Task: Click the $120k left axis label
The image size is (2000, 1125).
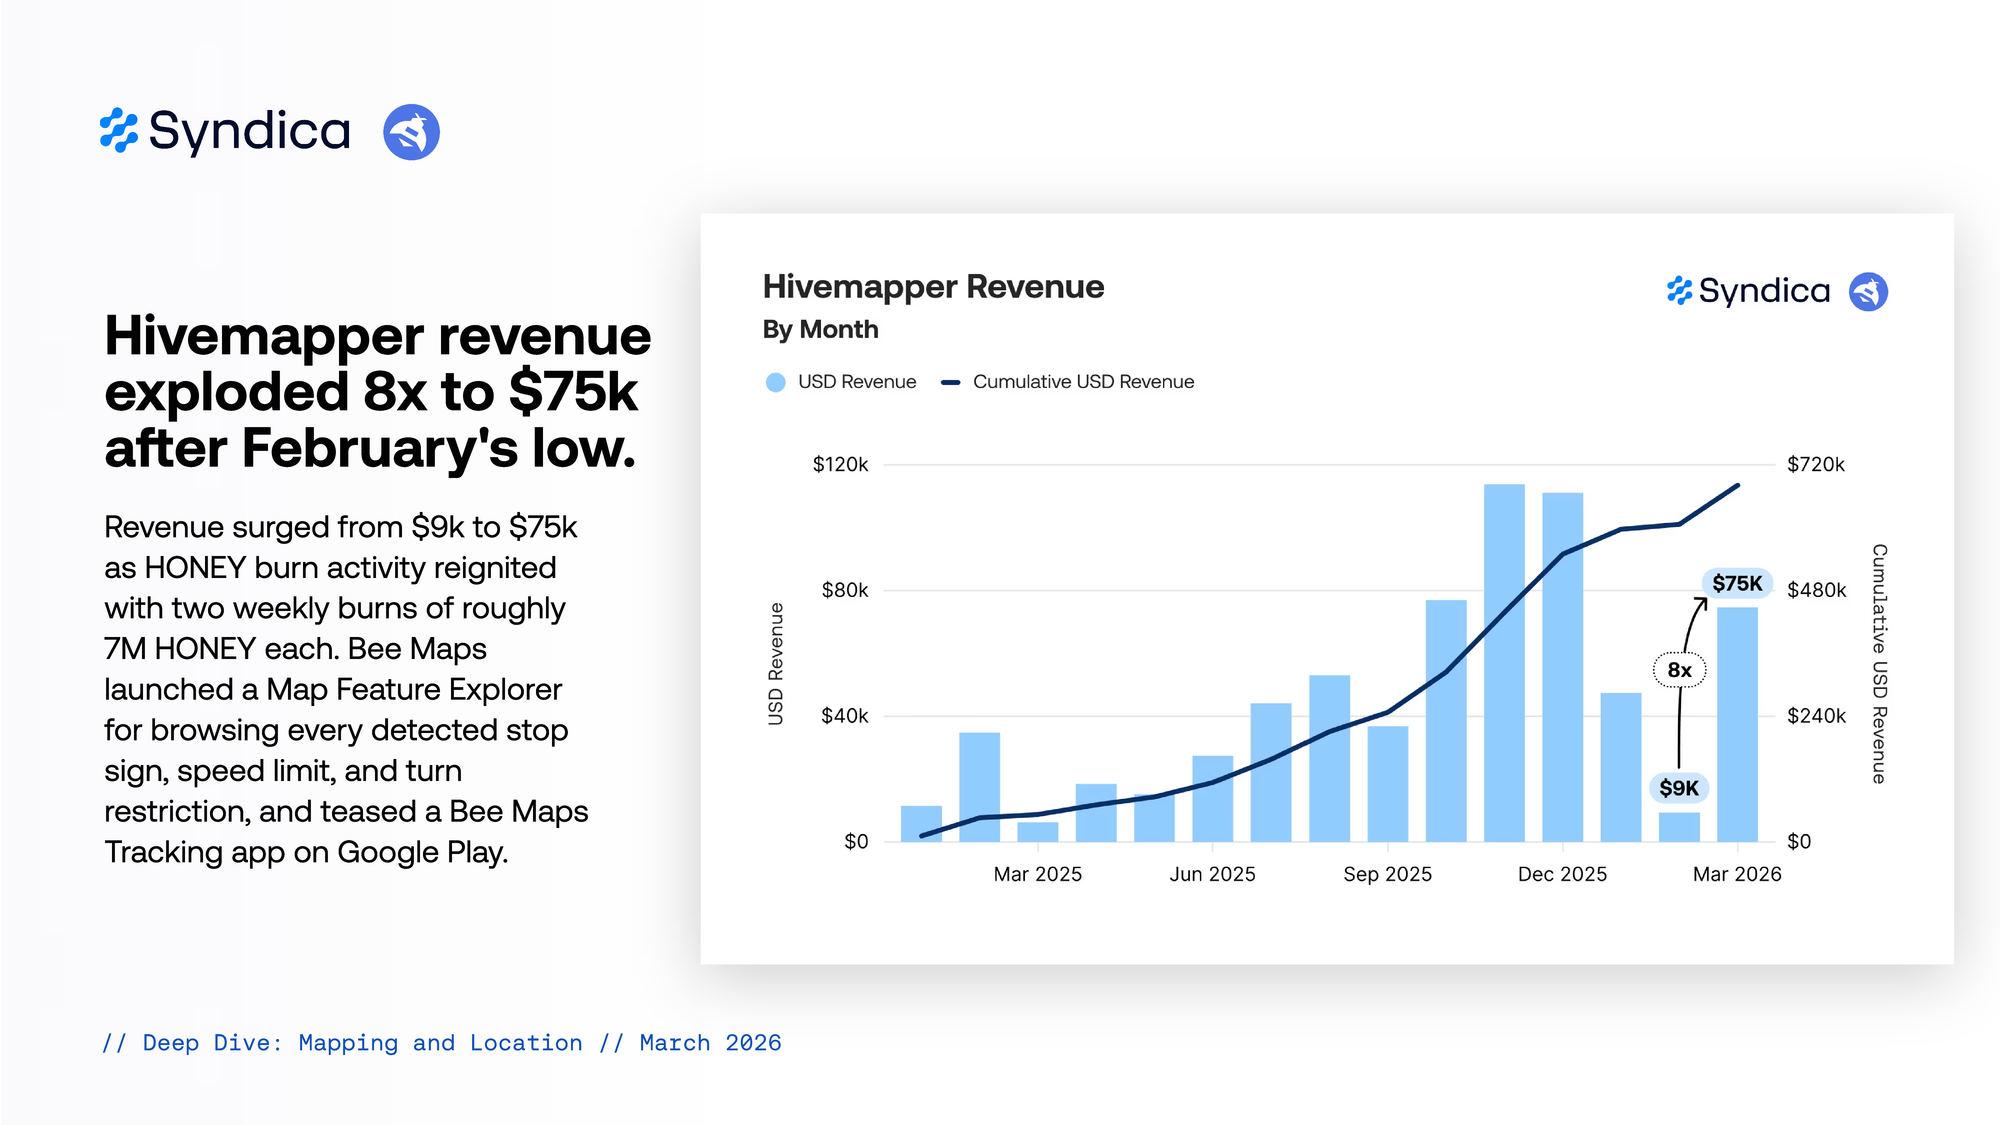Action: 840,464
